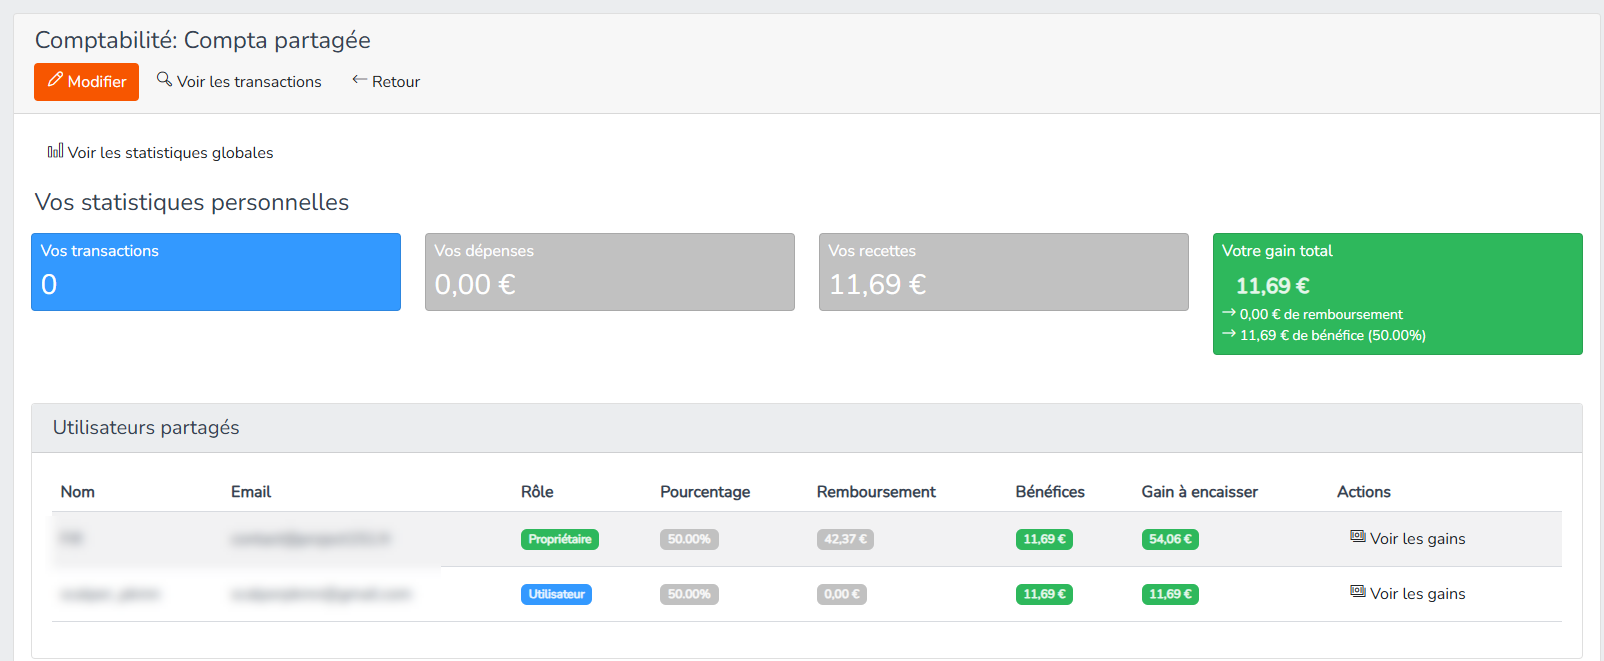Click the 42,37 € remboursement badge
Viewport: 1604px width, 661px height.
tap(845, 539)
